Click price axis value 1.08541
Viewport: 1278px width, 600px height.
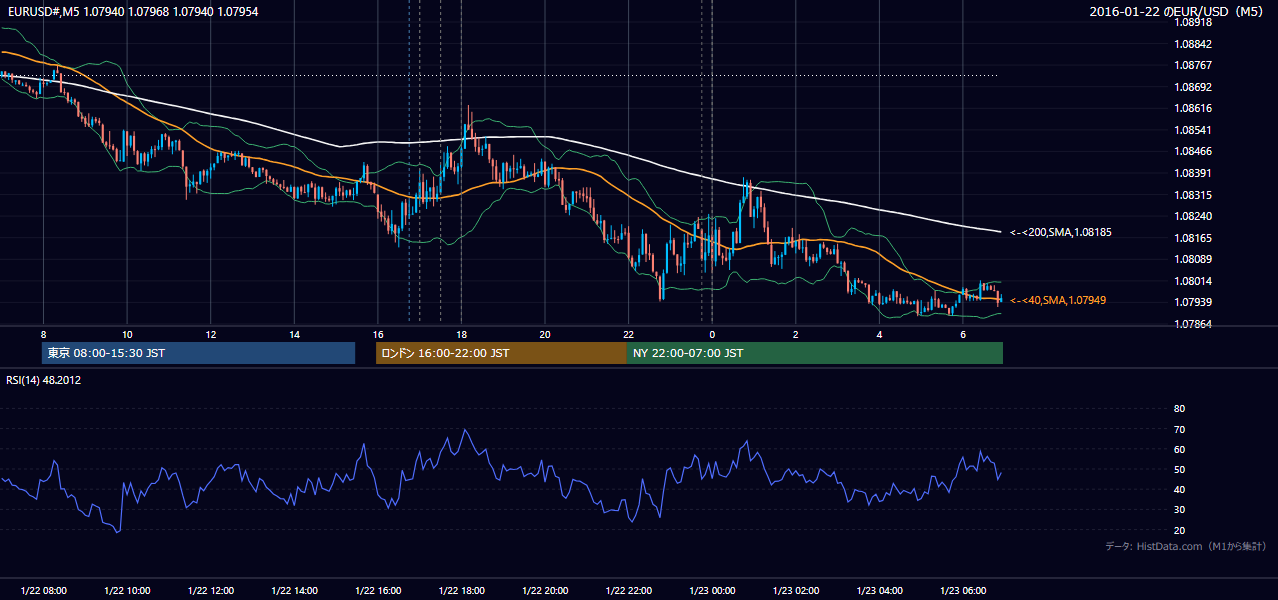pos(1192,130)
